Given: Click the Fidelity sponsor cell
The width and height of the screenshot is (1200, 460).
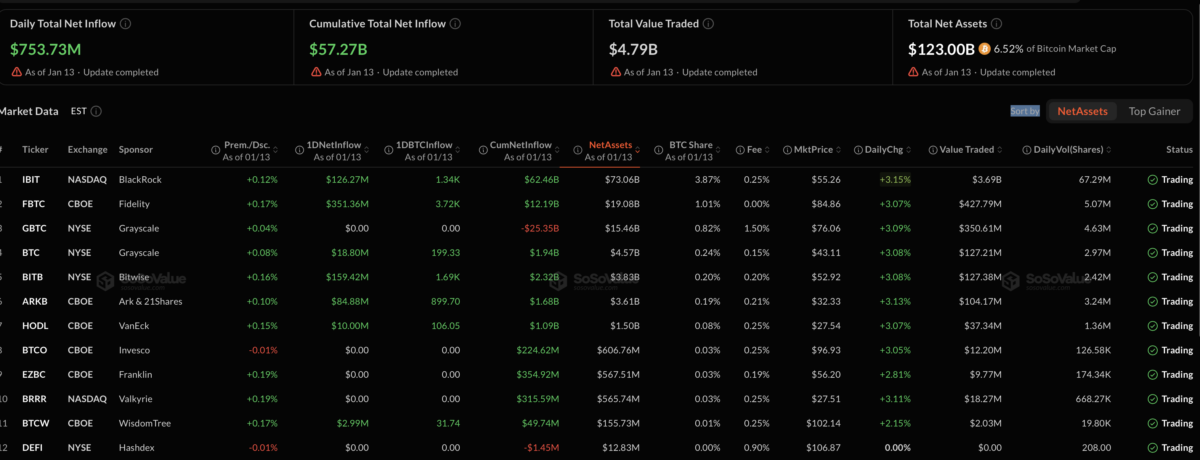Looking at the screenshot, I should [135, 204].
